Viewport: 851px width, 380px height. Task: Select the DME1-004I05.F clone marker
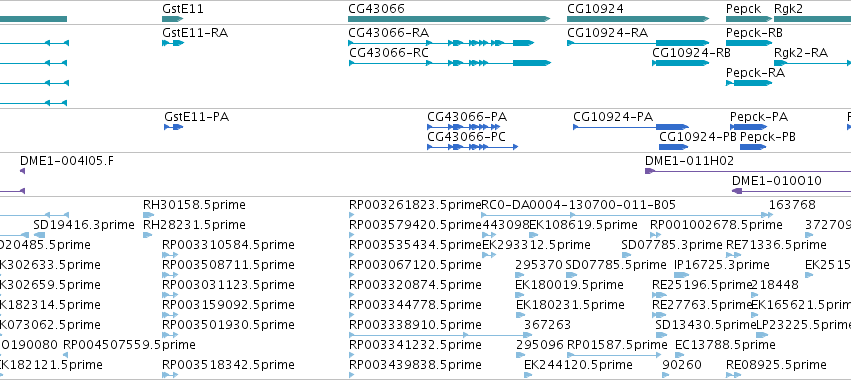pos(22,171)
